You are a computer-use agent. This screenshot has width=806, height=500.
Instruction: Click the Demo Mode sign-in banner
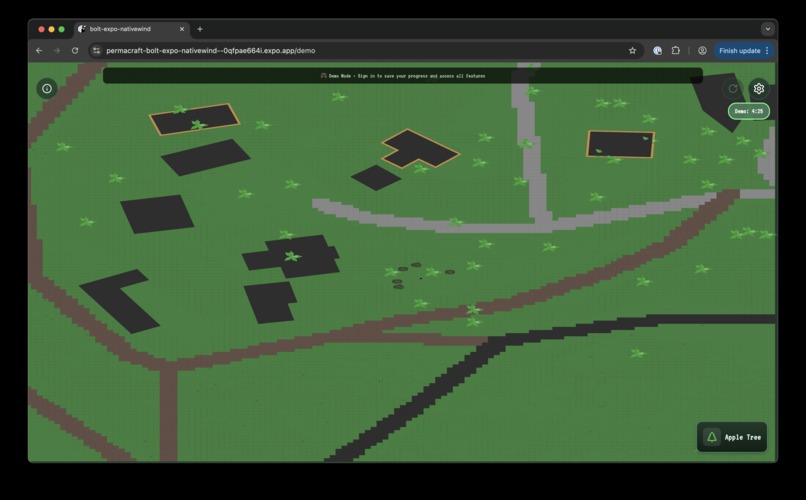click(x=402, y=76)
